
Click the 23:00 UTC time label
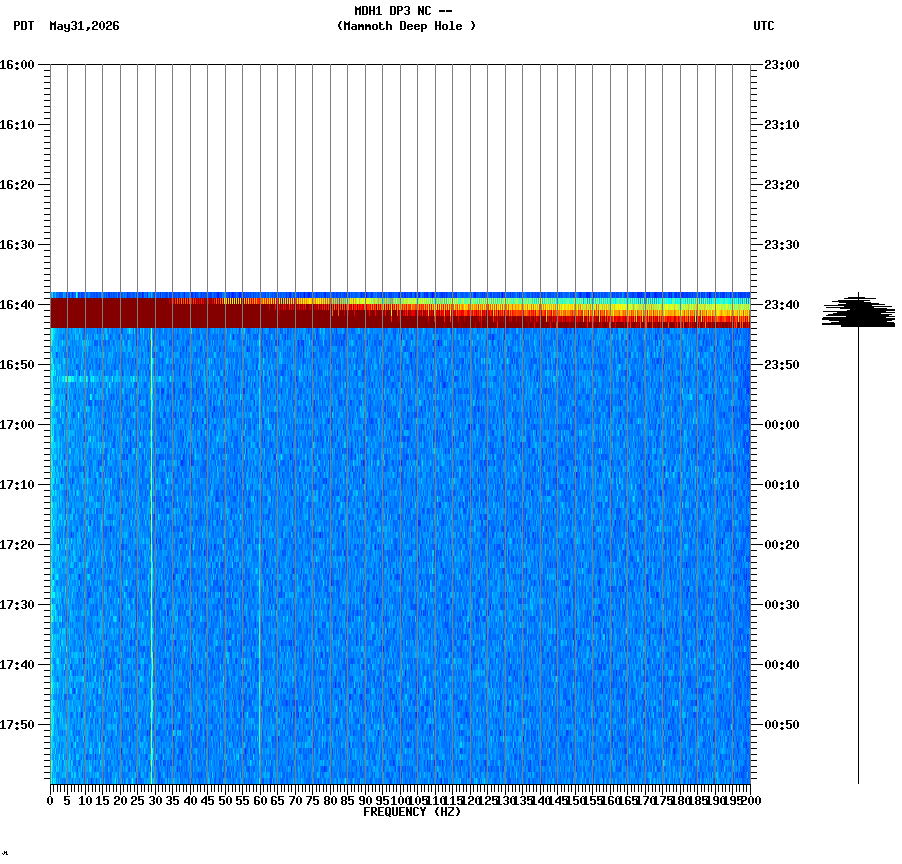(782, 65)
